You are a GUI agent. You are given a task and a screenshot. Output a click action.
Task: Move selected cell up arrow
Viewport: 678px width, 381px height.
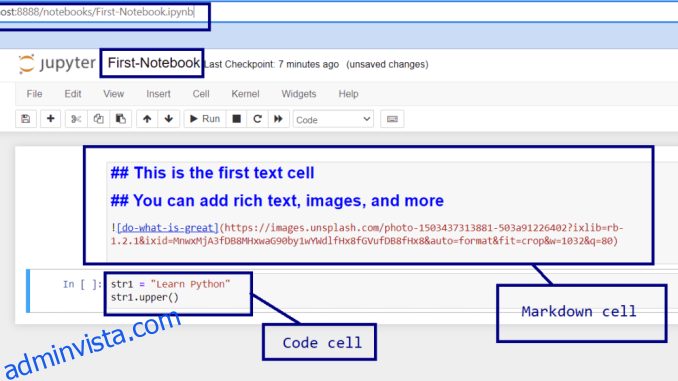147,119
